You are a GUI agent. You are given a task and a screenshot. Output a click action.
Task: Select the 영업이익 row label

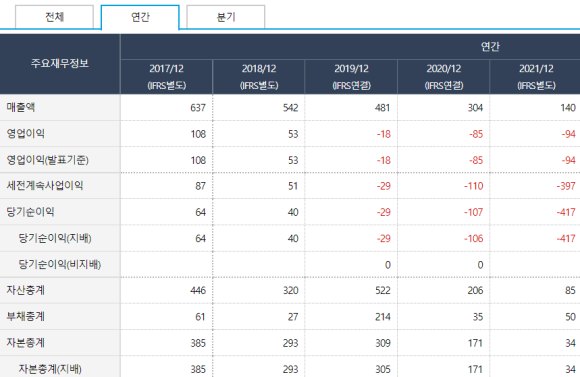pos(26,134)
